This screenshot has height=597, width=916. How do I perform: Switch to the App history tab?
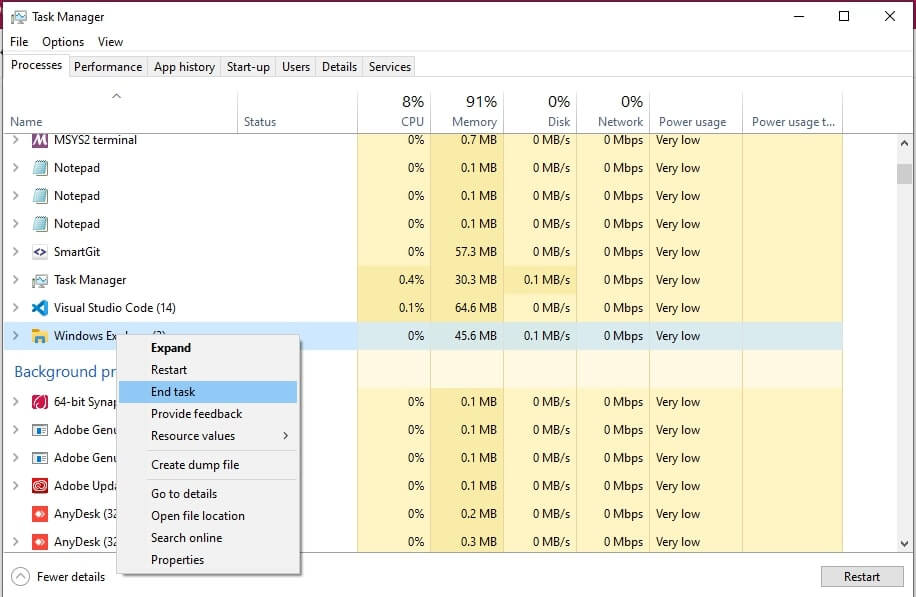[185, 67]
